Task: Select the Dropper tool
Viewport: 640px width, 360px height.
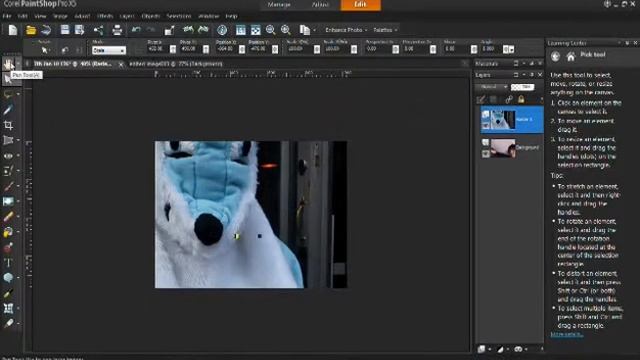Action: coord(8,109)
